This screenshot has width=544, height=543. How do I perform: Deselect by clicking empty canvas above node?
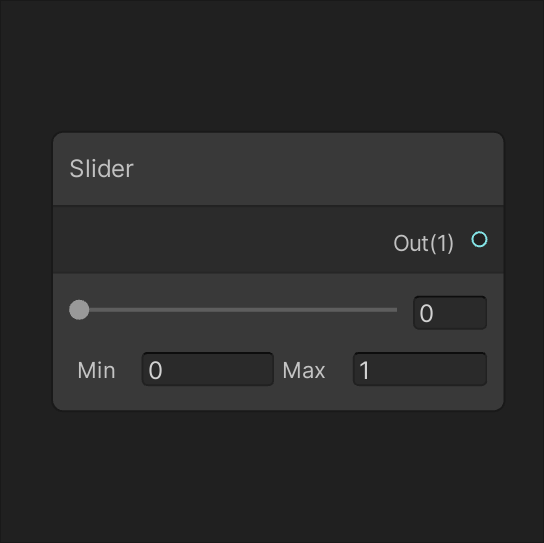pos(272,66)
